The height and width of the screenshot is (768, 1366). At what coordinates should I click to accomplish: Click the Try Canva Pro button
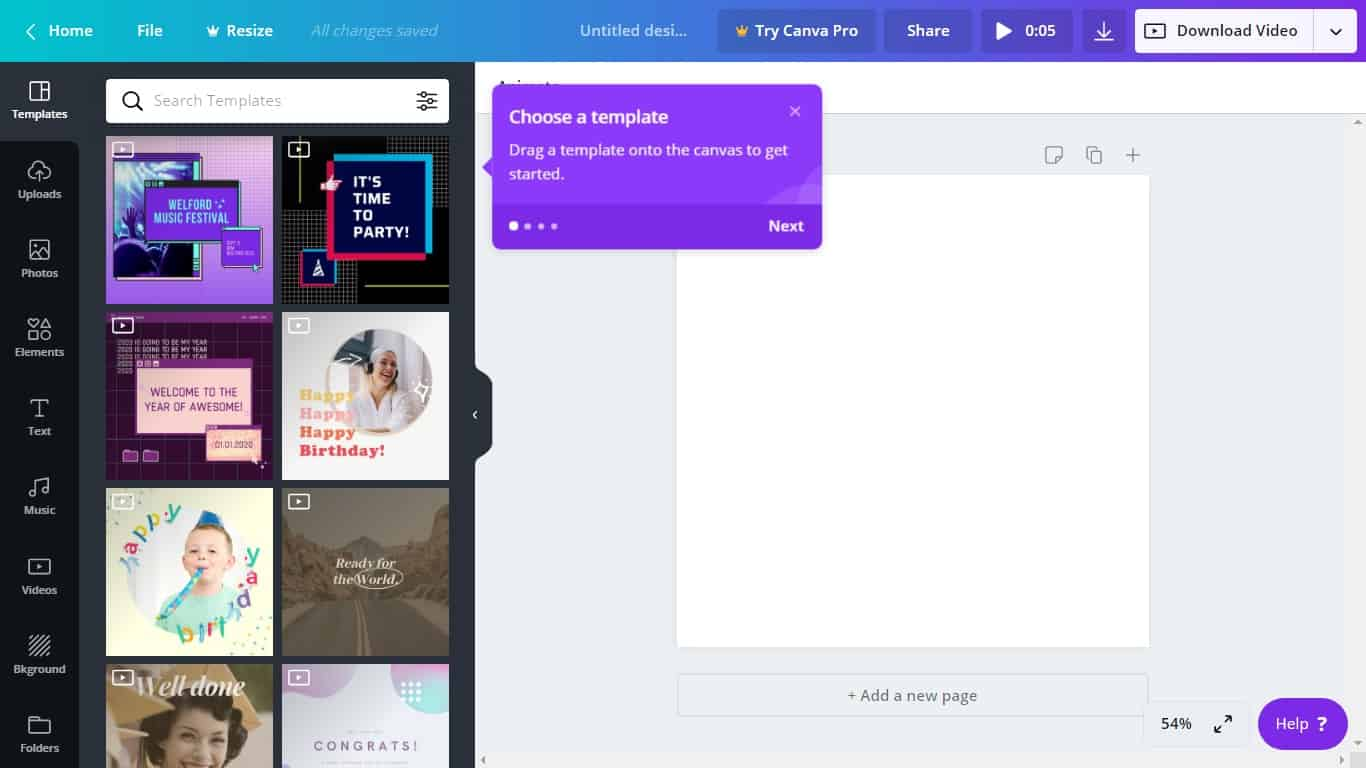coord(797,30)
